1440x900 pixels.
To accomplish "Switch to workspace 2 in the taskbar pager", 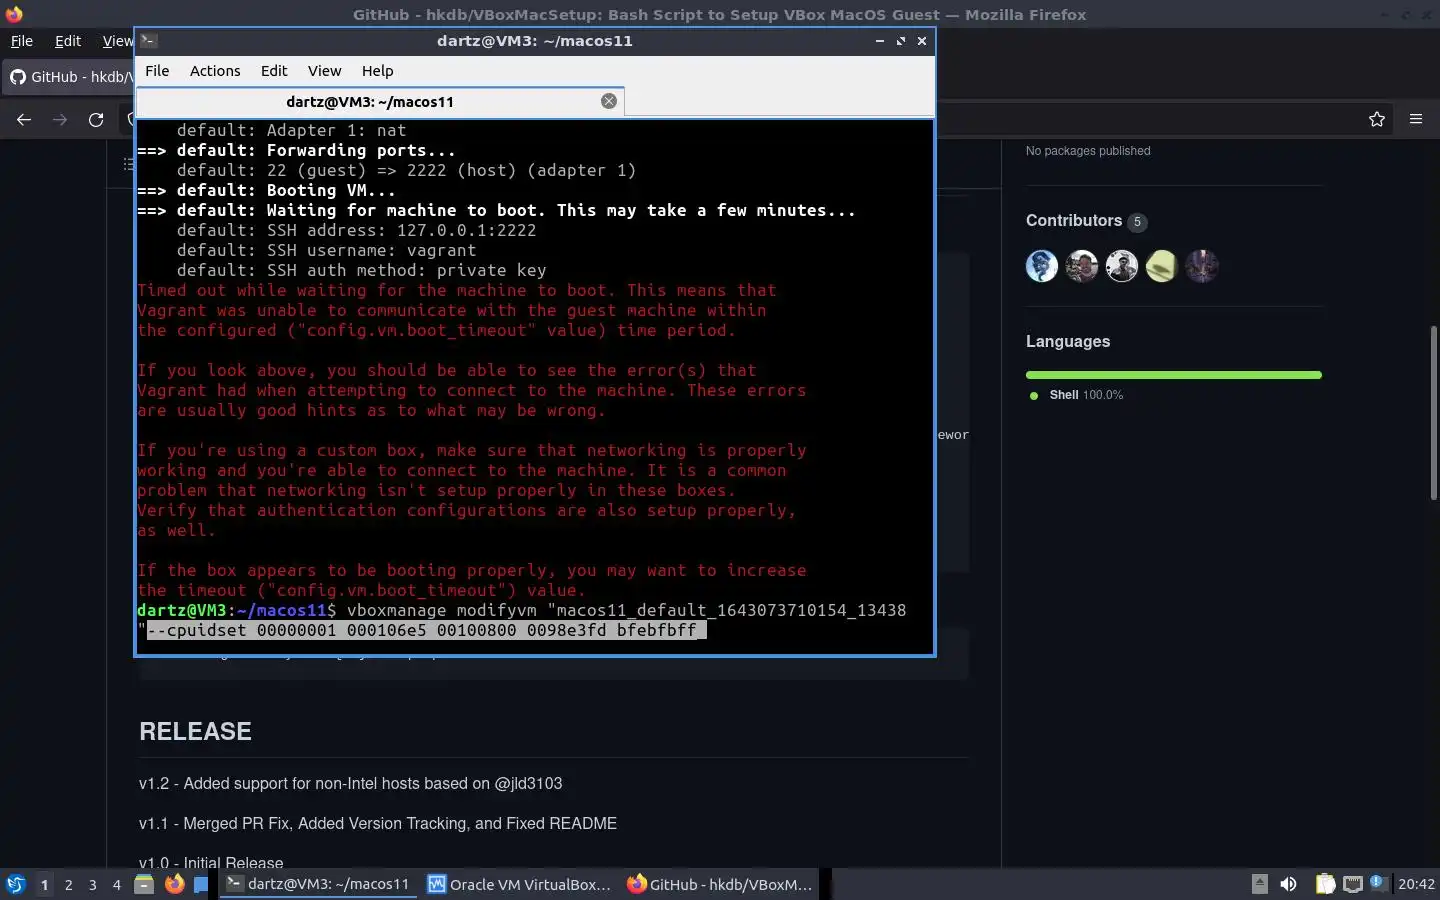I will [x=68, y=884].
